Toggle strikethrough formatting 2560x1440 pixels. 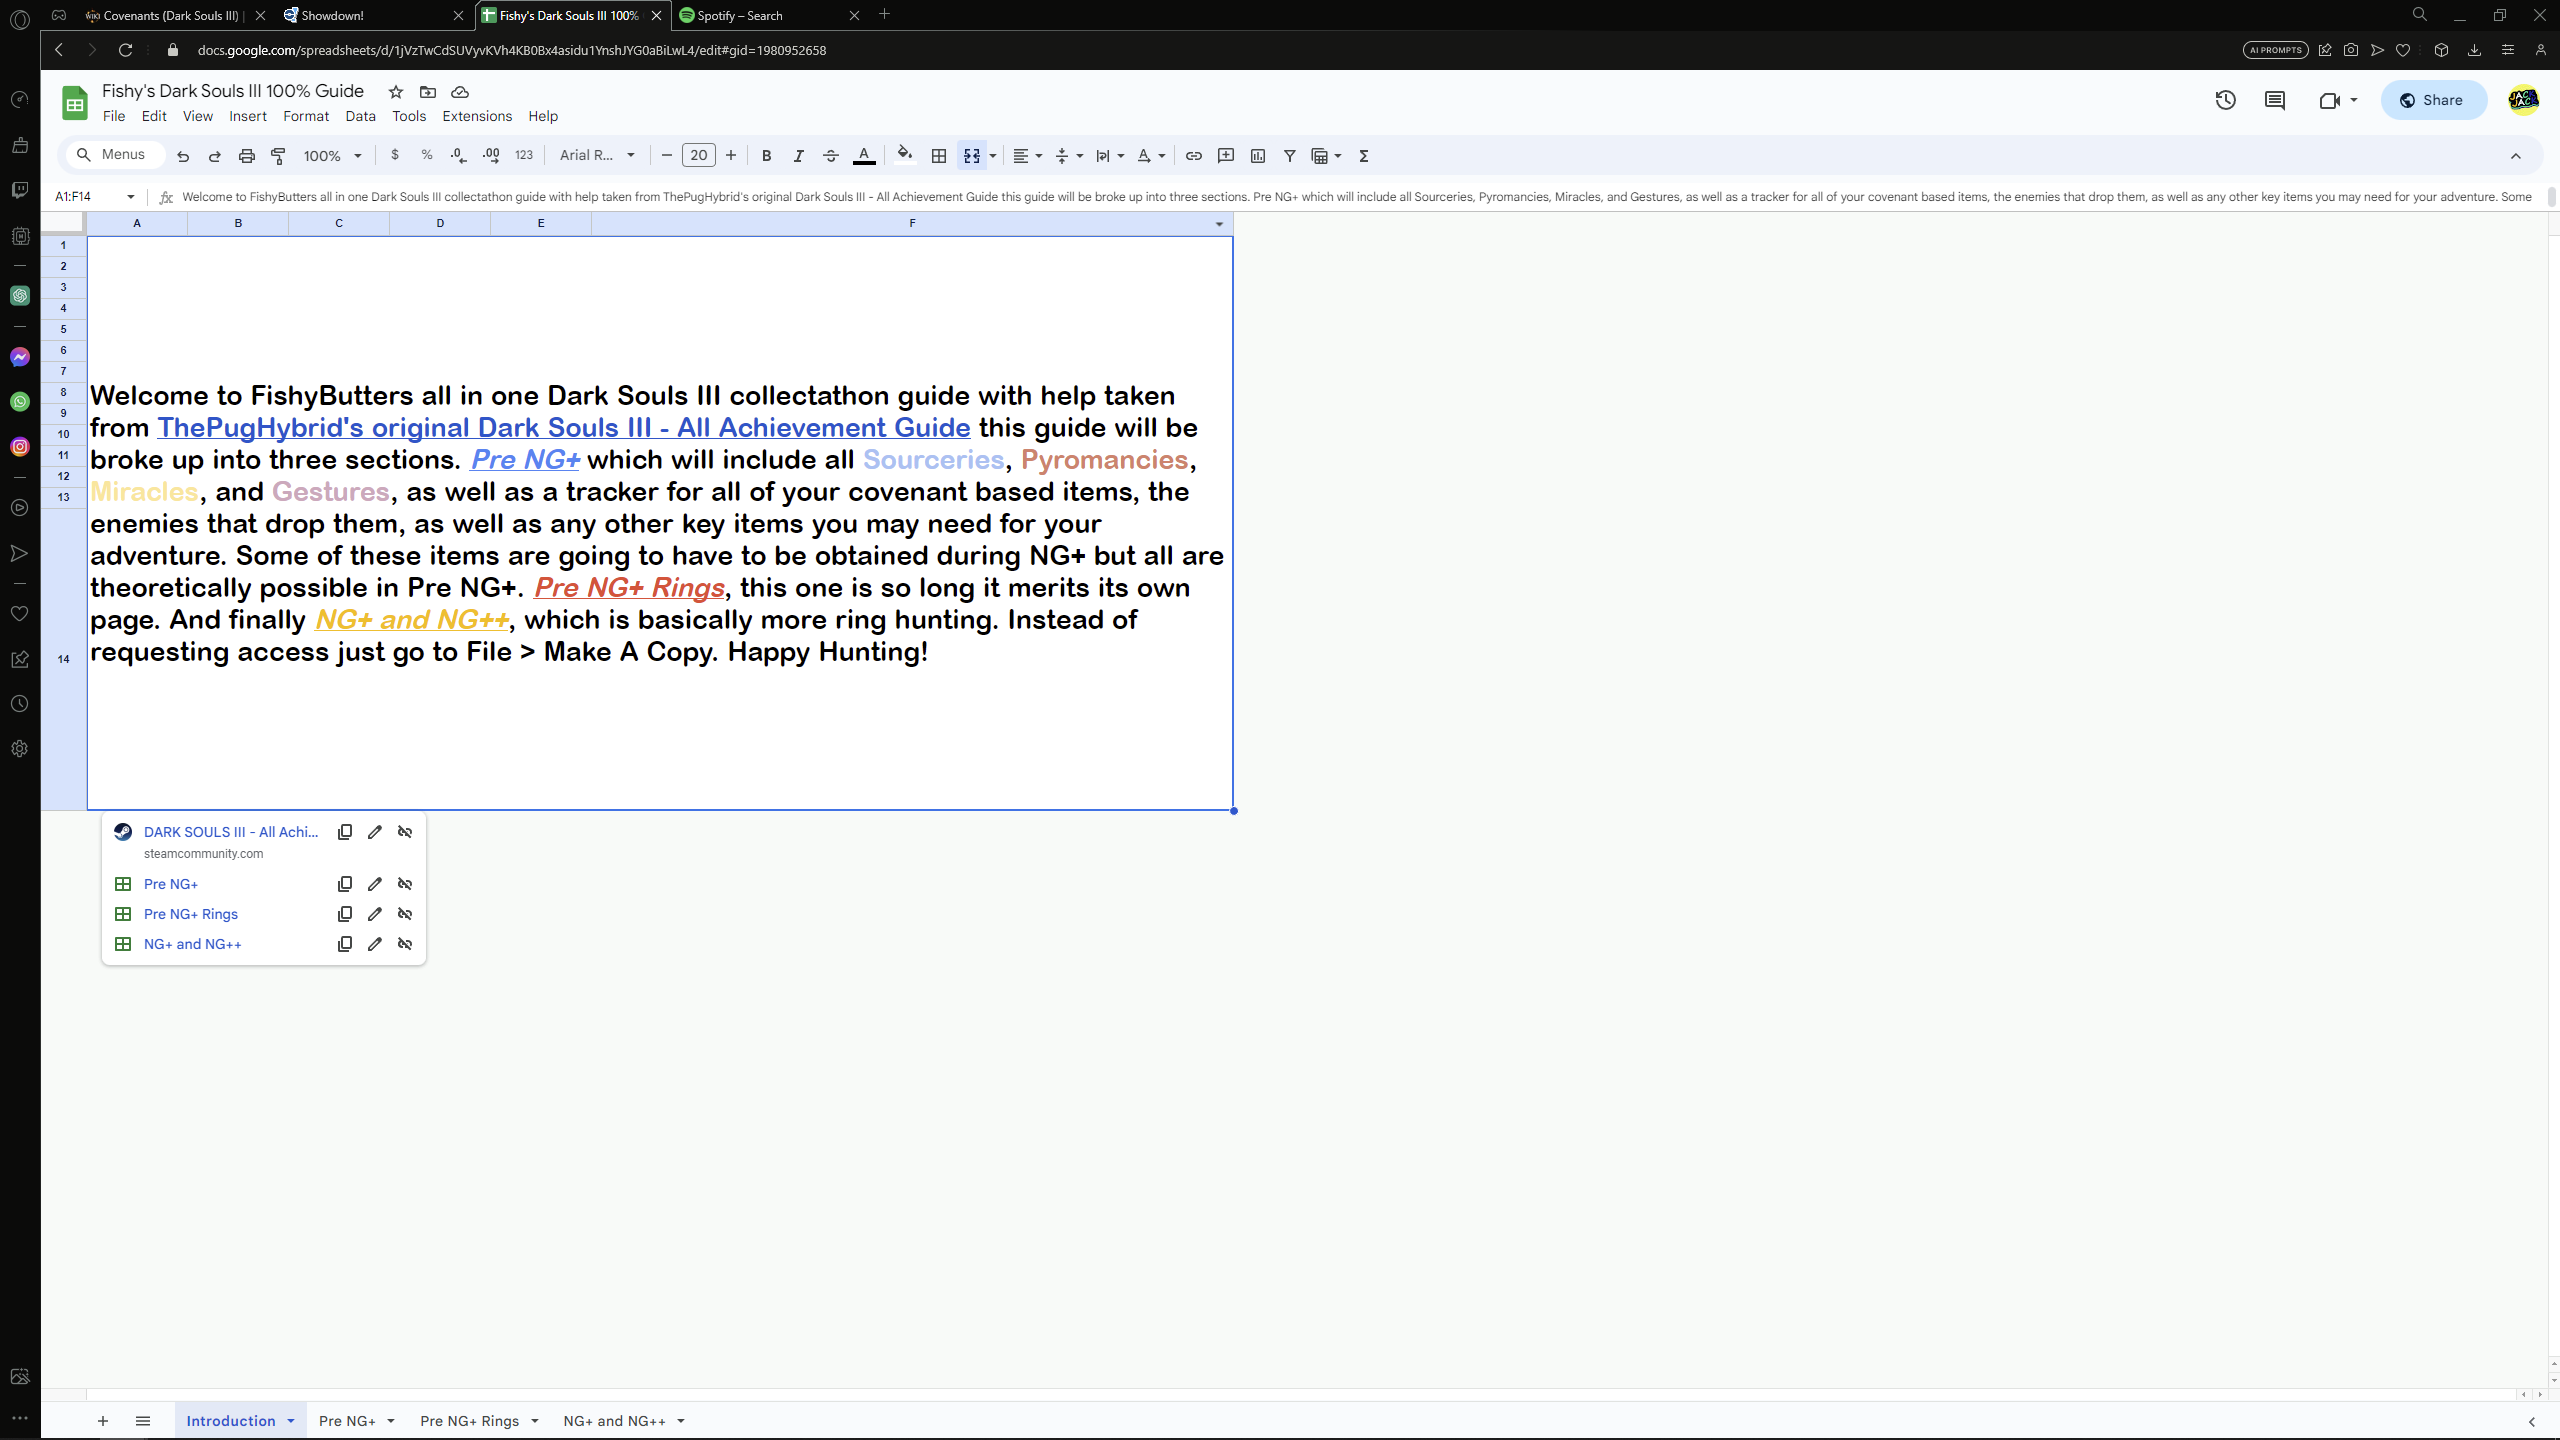(x=830, y=156)
